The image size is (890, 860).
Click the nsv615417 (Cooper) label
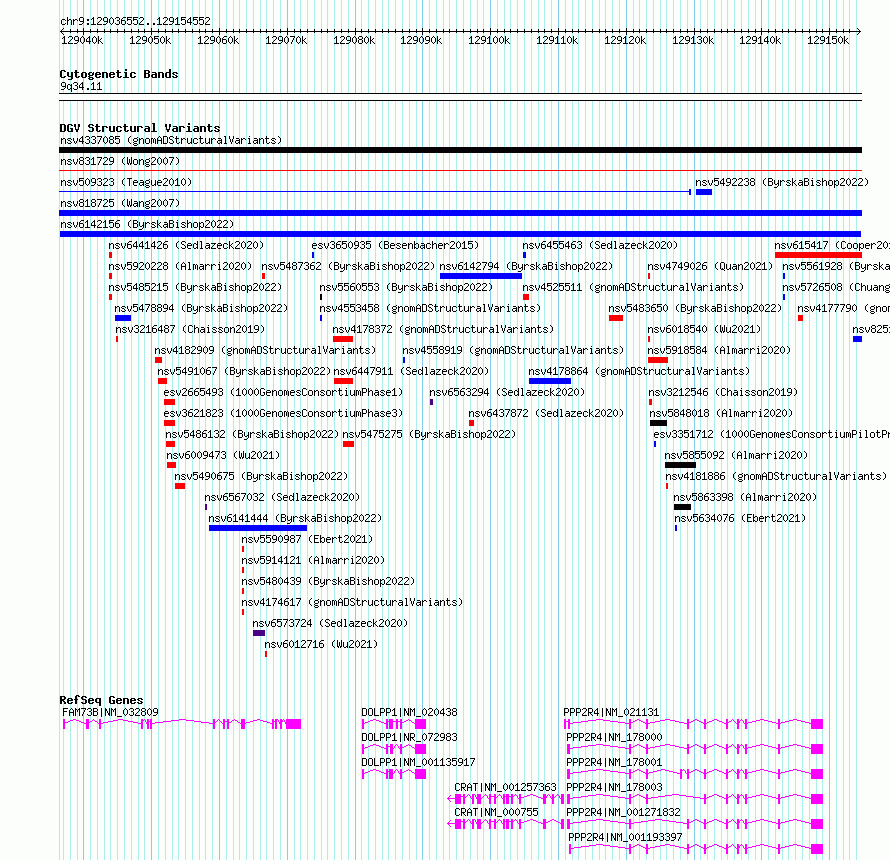pos(832,245)
